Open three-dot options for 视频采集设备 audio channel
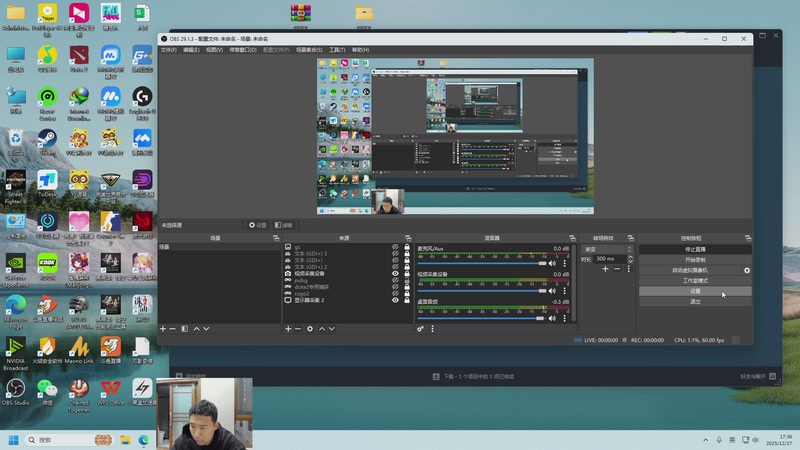 pos(564,291)
